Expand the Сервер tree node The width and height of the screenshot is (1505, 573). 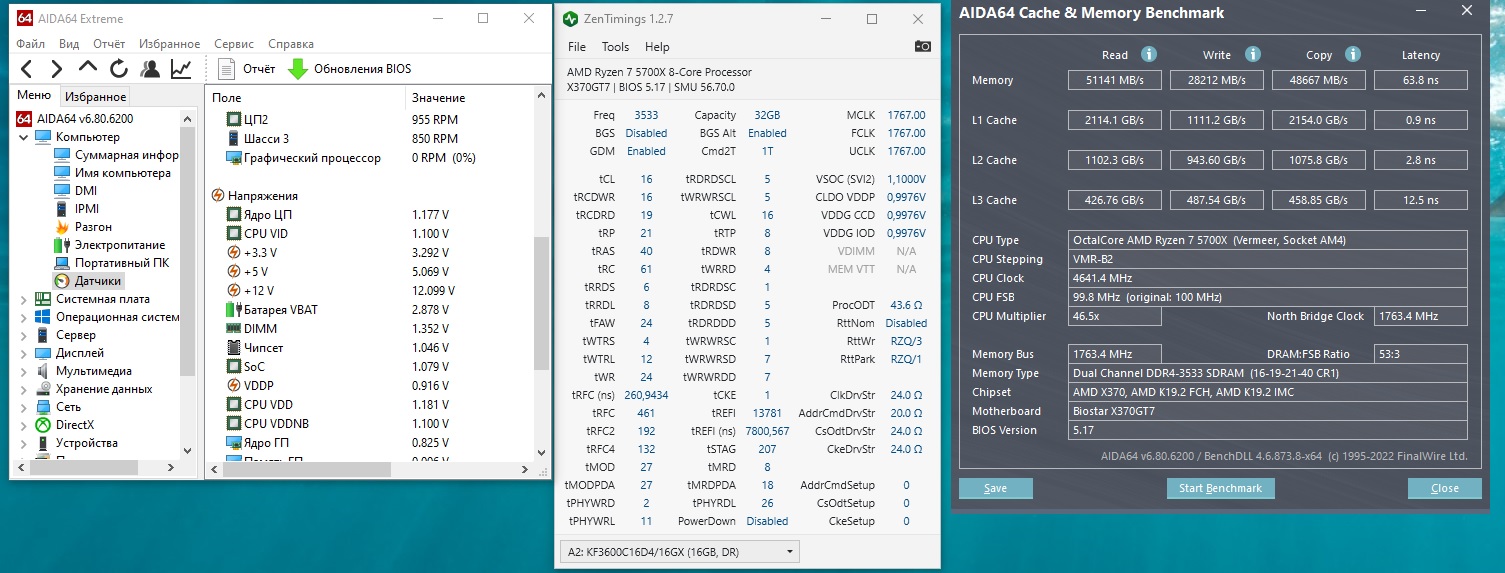pyautogui.click(x=24, y=335)
